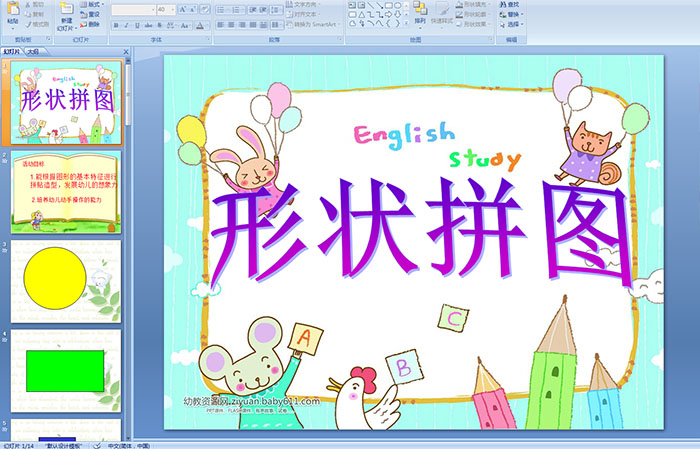Open Text Direction (文字方向) dropdown
The width and height of the screenshot is (700, 449).
tap(303, 4)
